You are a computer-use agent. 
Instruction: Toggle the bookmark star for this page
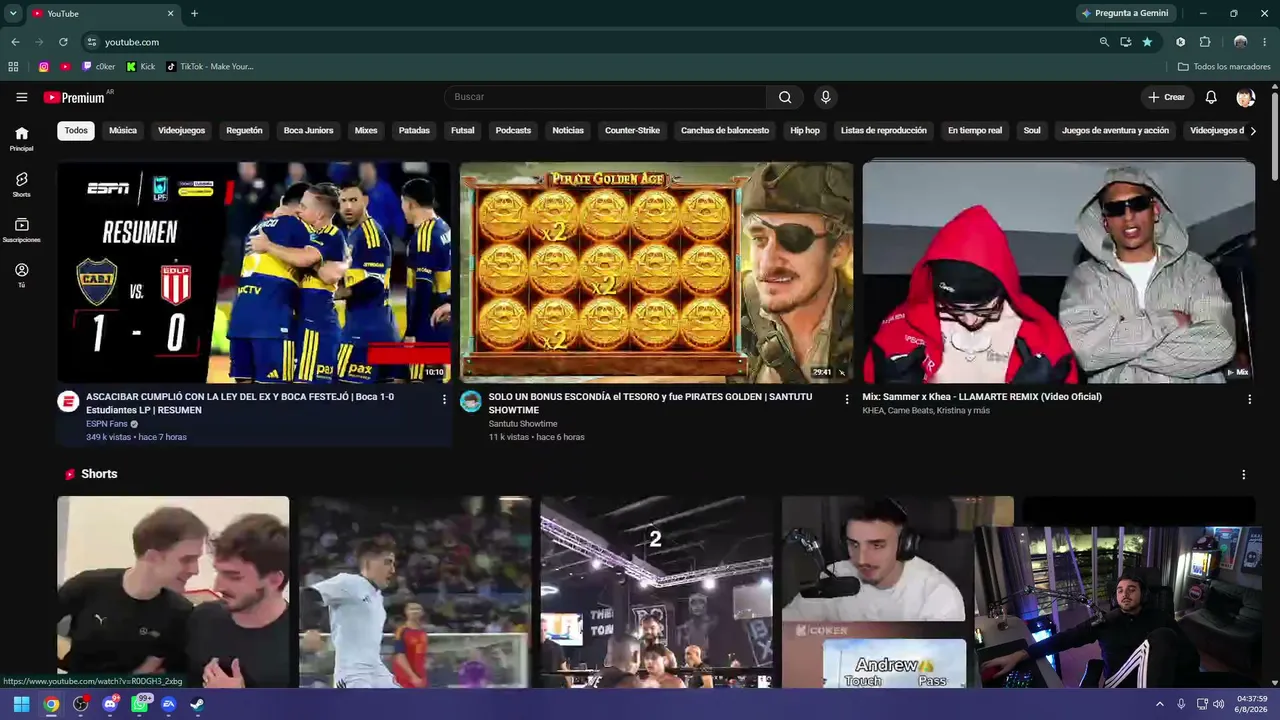(x=1147, y=42)
